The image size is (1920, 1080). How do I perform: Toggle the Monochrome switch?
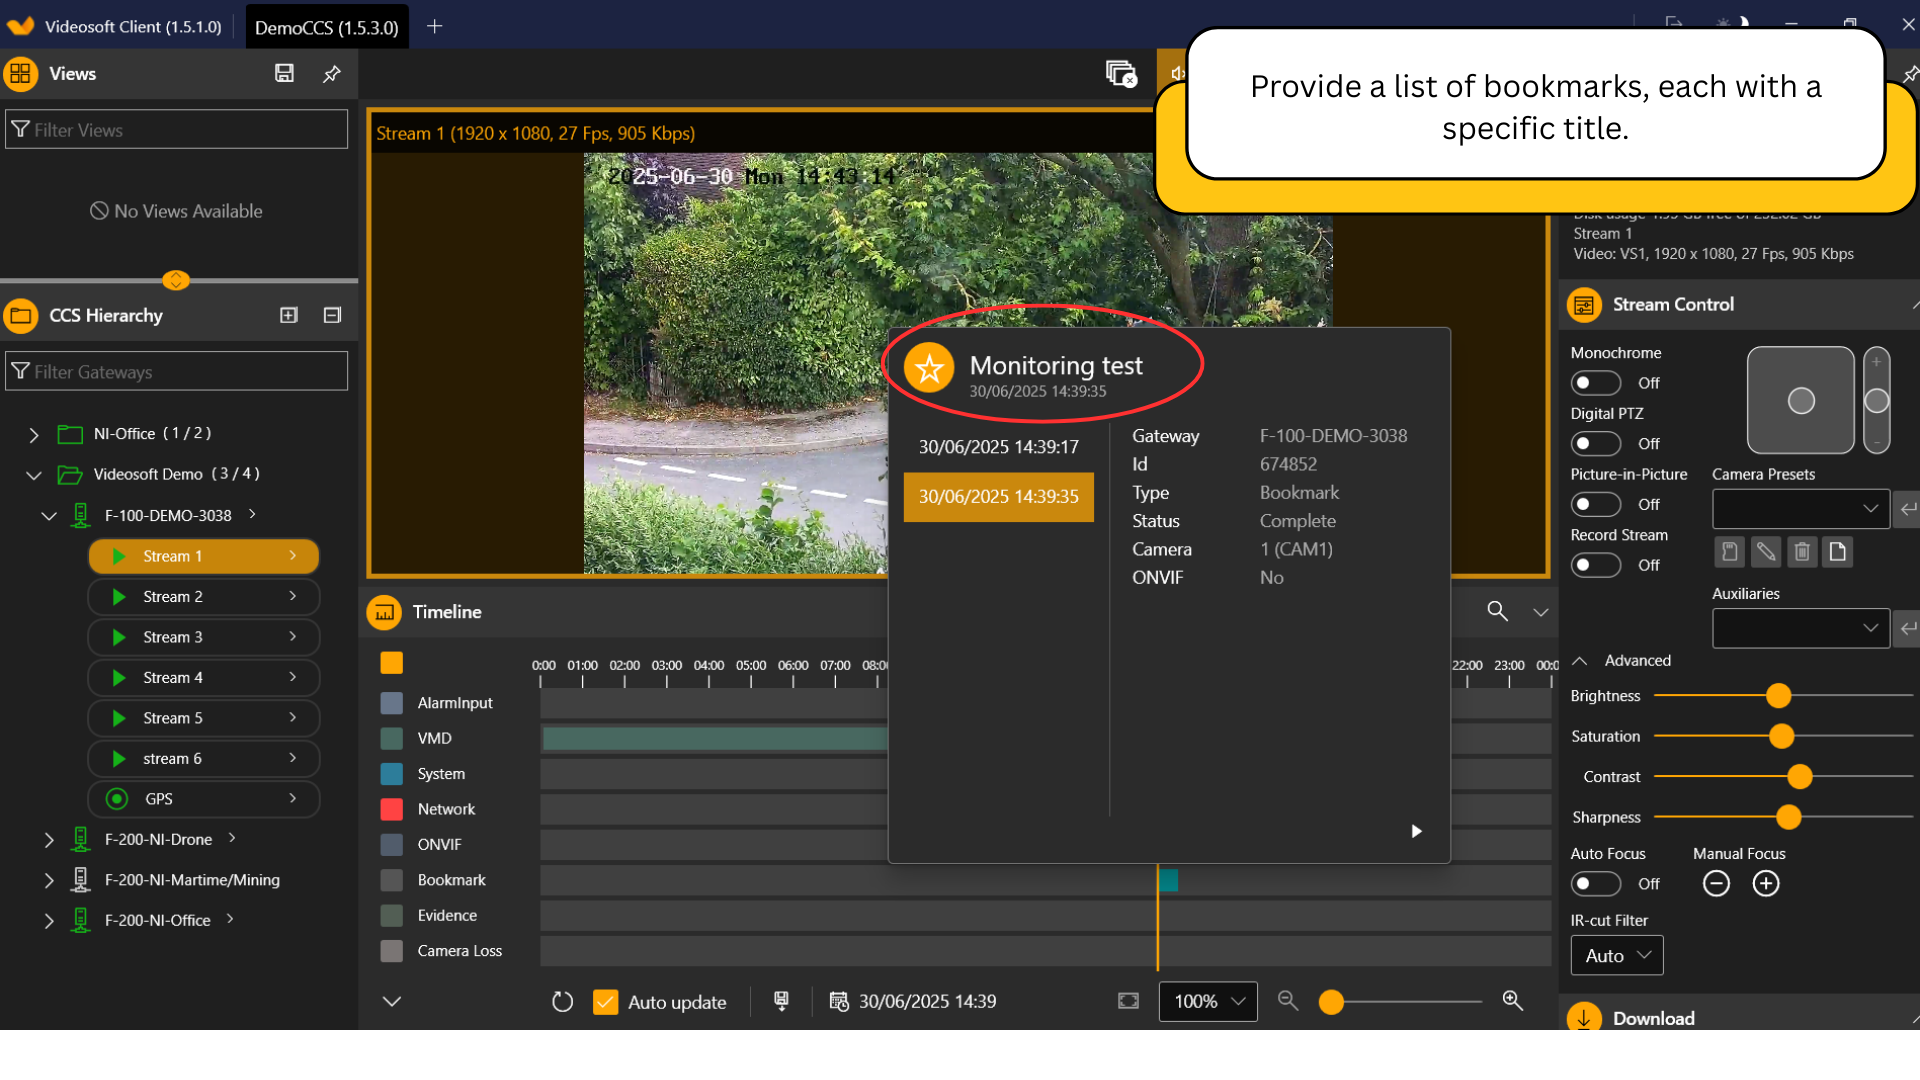pyautogui.click(x=1595, y=383)
